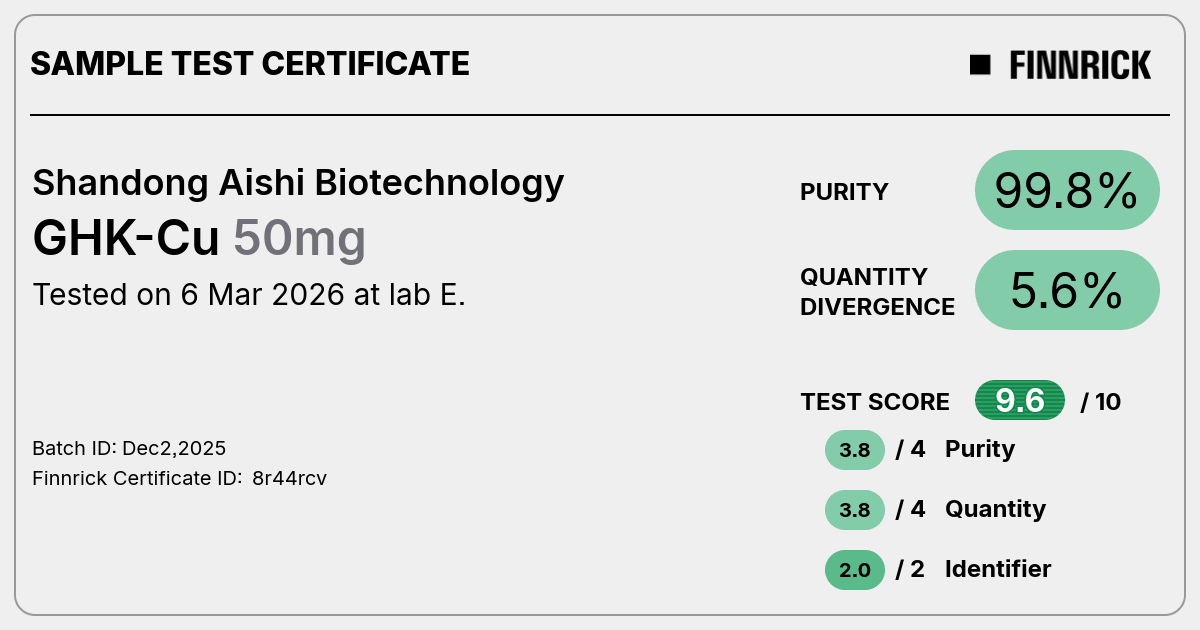Click the Finnrick black square logo icon
1200x630 pixels.
pyautogui.click(x=980, y=65)
